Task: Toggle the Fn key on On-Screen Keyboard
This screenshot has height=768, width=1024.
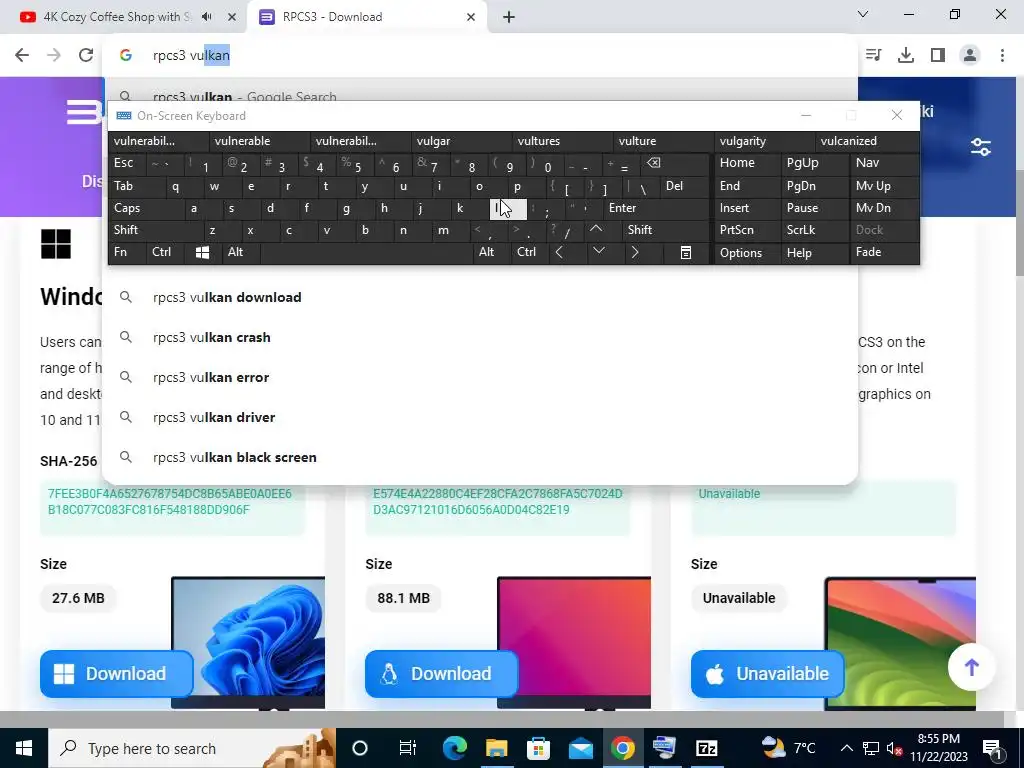Action: (127, 253)
